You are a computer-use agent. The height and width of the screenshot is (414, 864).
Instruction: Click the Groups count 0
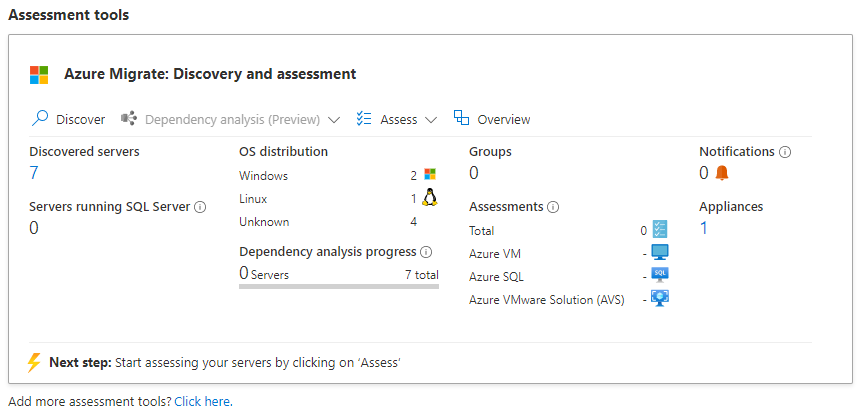[x=474, y=173]
